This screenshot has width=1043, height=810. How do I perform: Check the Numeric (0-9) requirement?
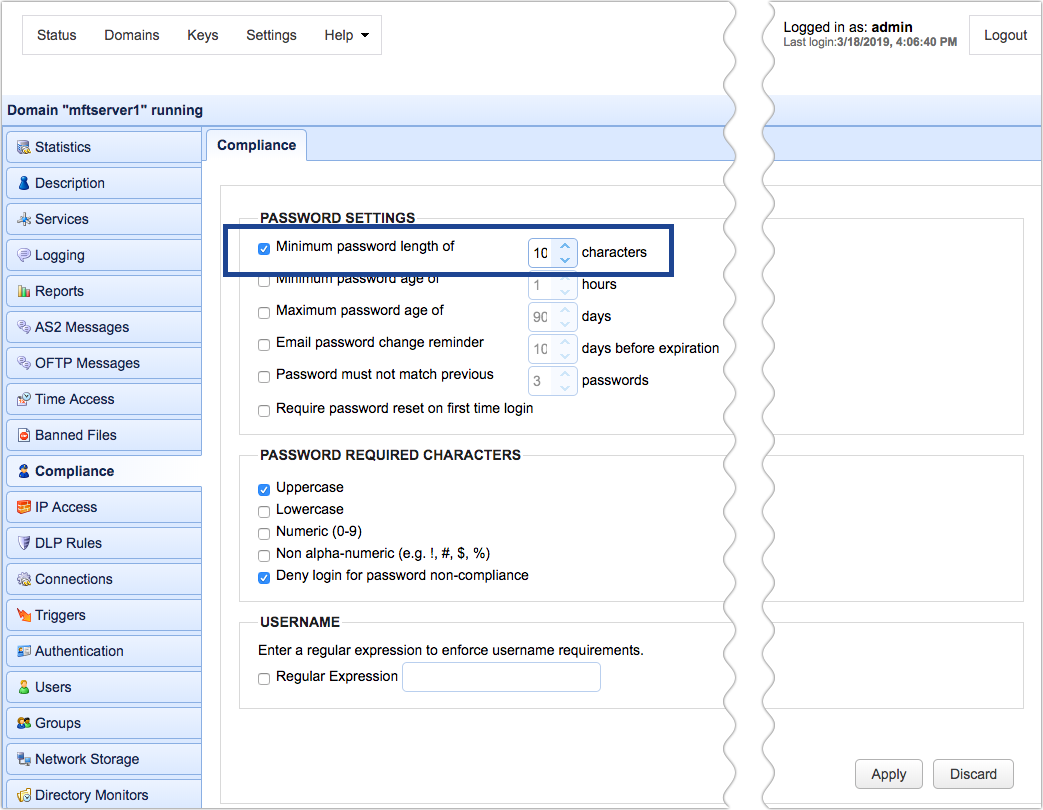coord(264,533)
